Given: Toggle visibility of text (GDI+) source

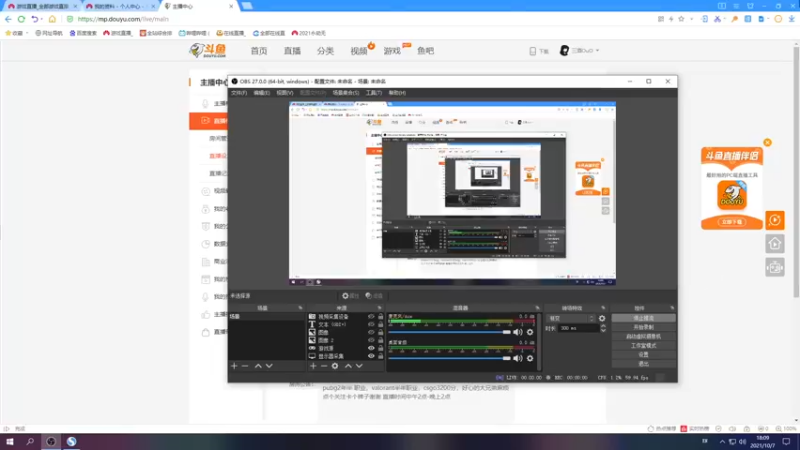Looking at the screenshot, I should click(x=371, y=324).
